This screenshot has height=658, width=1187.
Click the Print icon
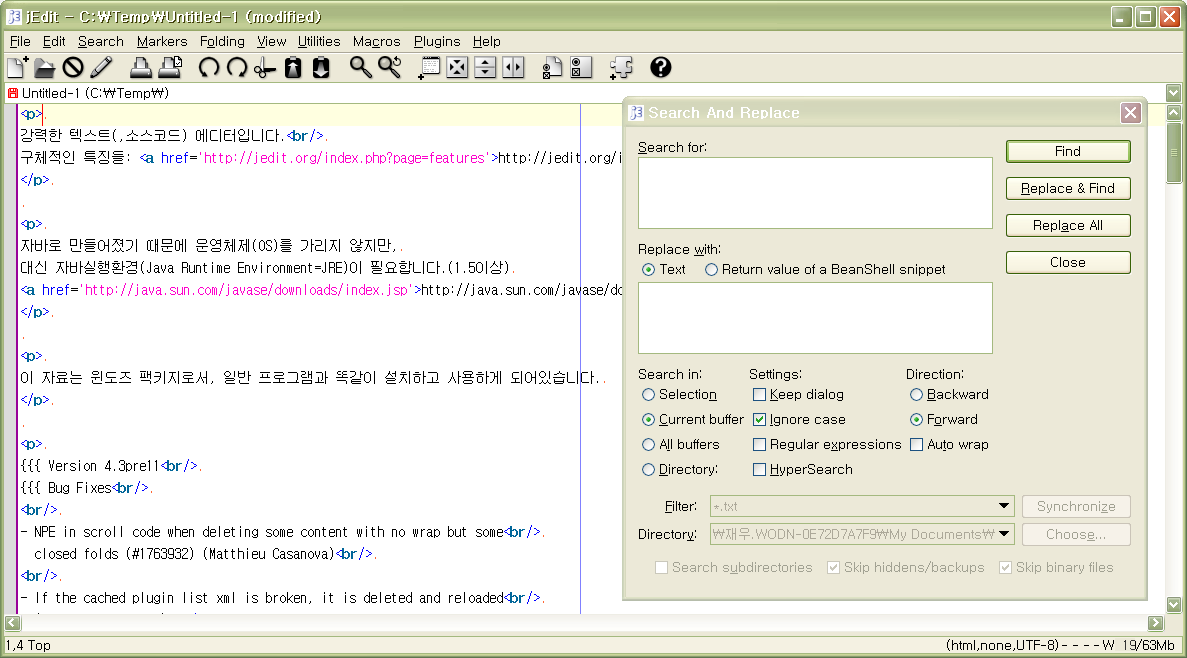coord(140,67)
